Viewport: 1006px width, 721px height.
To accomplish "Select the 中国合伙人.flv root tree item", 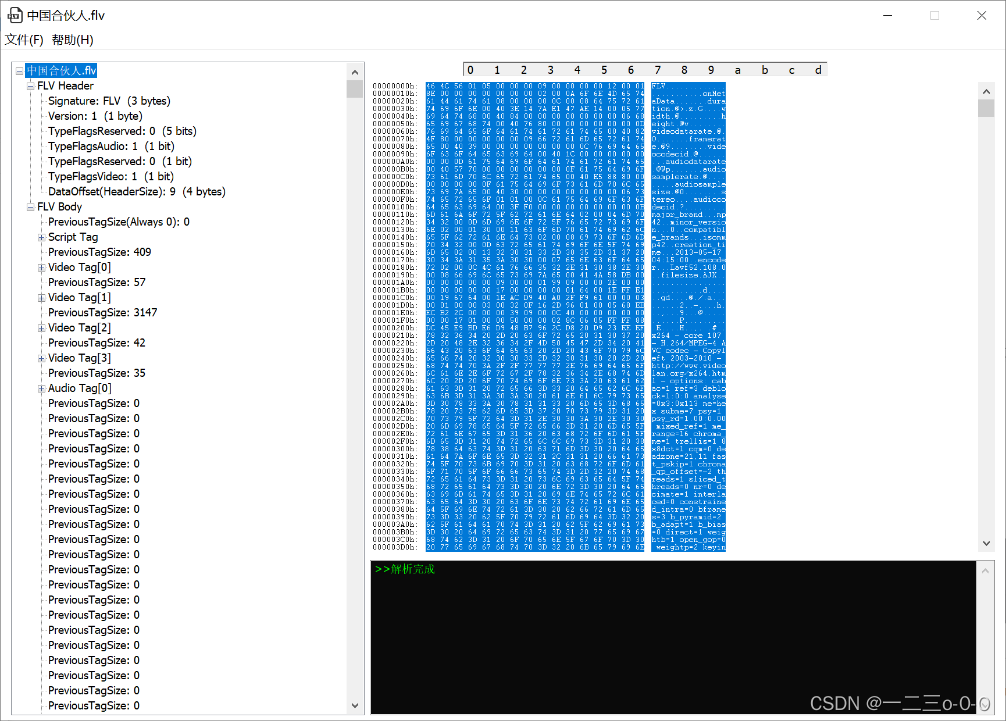I will pyautogui.click(x=62, y=71).
